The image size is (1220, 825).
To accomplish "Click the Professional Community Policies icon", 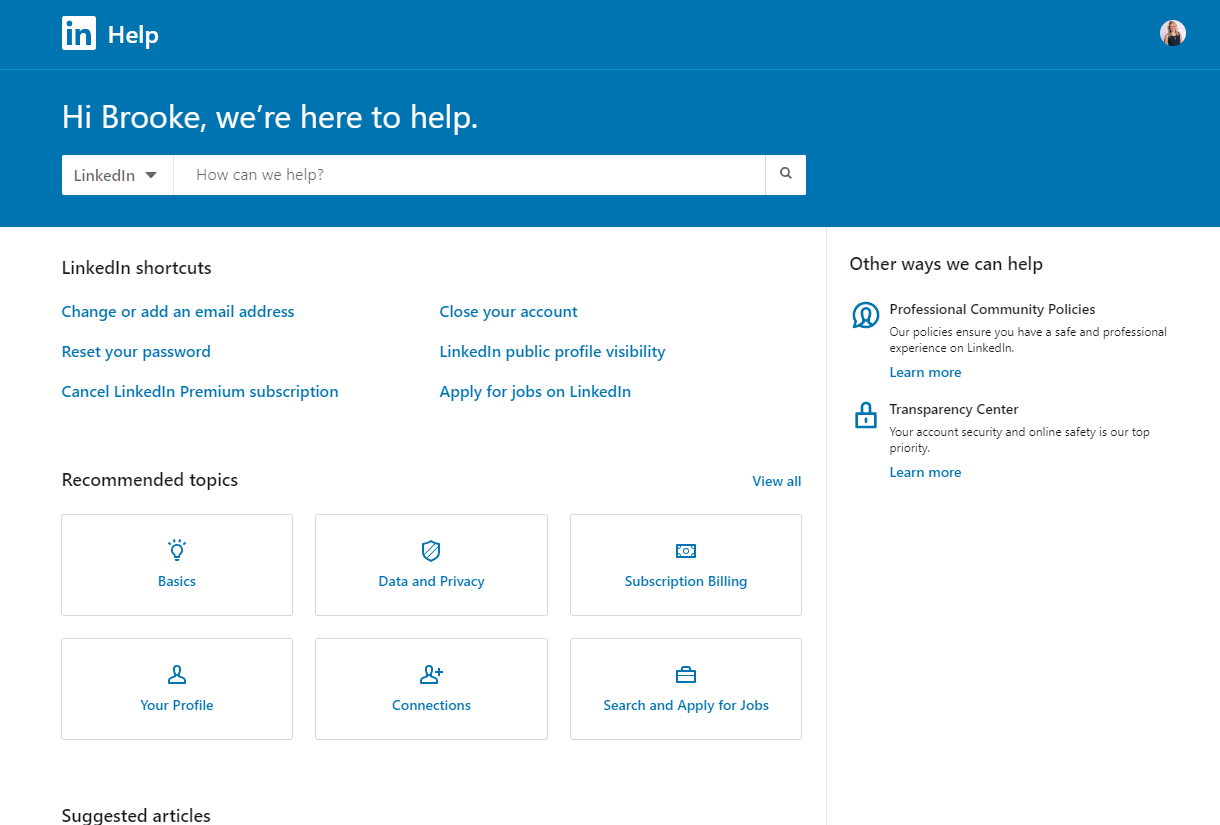I will [x=865, y=314].
